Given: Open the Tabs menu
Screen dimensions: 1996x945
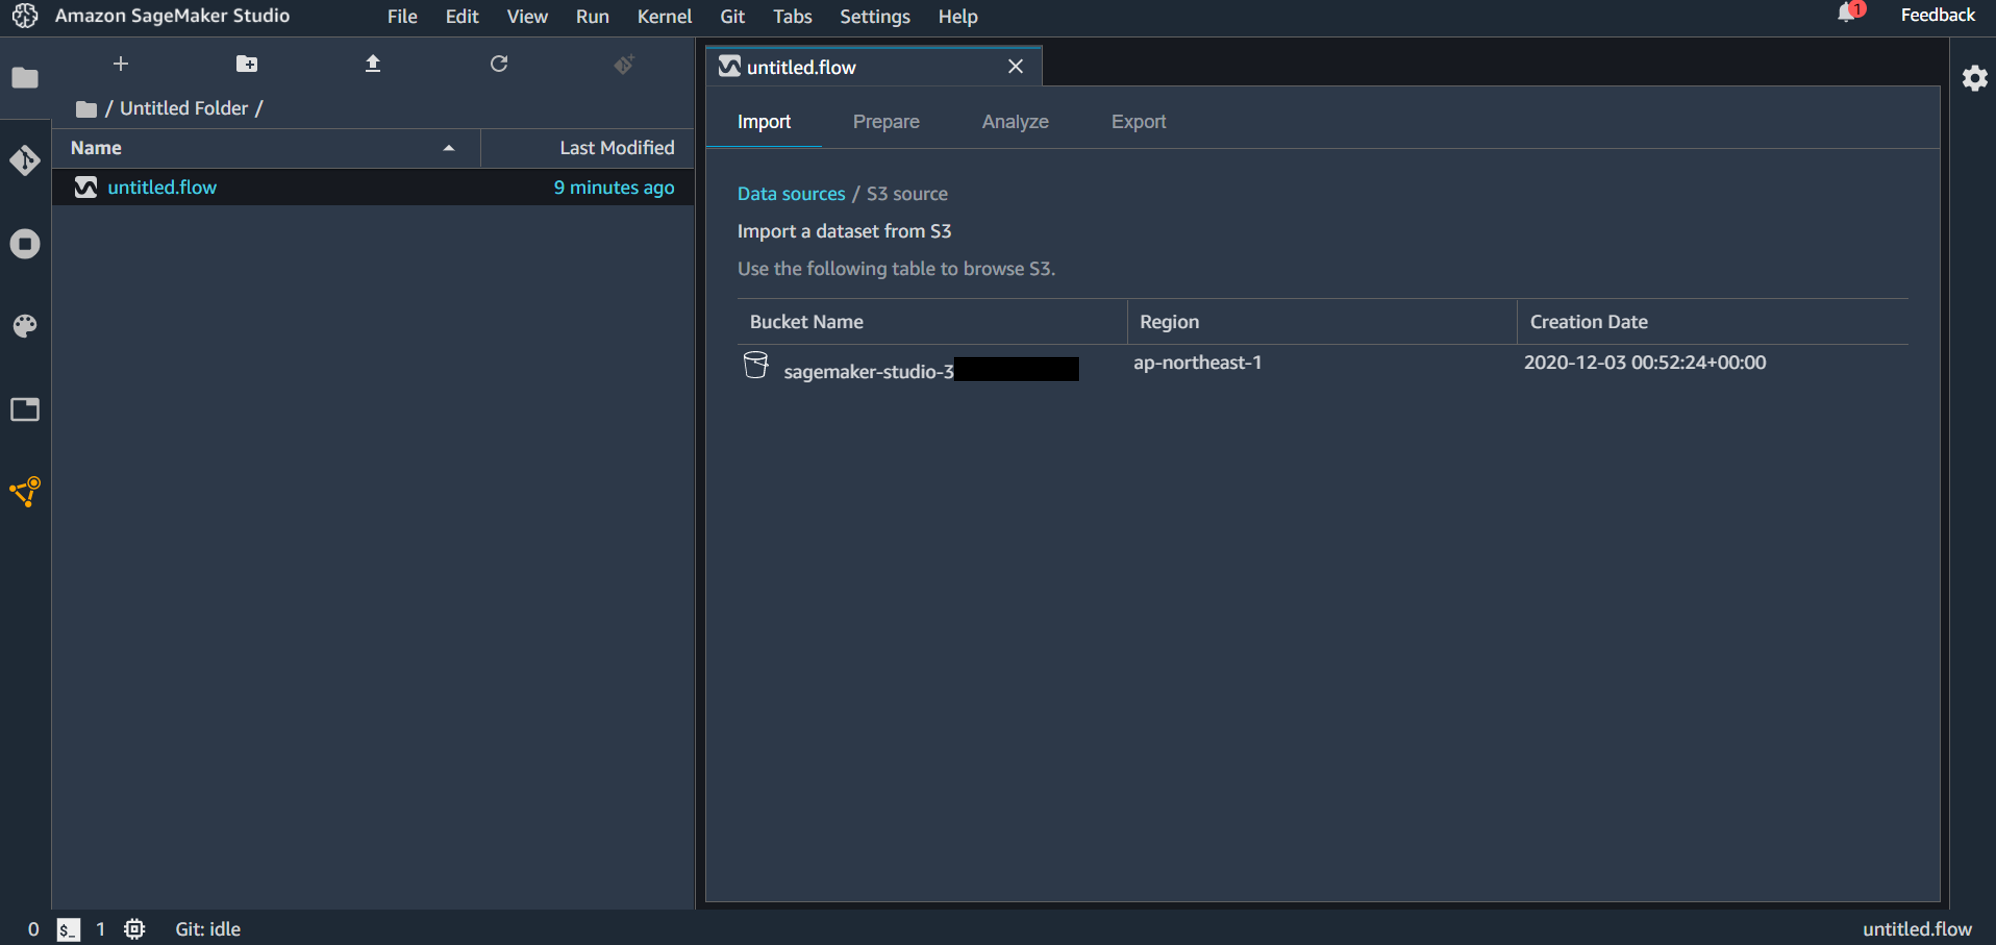Looking at the screenshot, I should tap(793, 16).
